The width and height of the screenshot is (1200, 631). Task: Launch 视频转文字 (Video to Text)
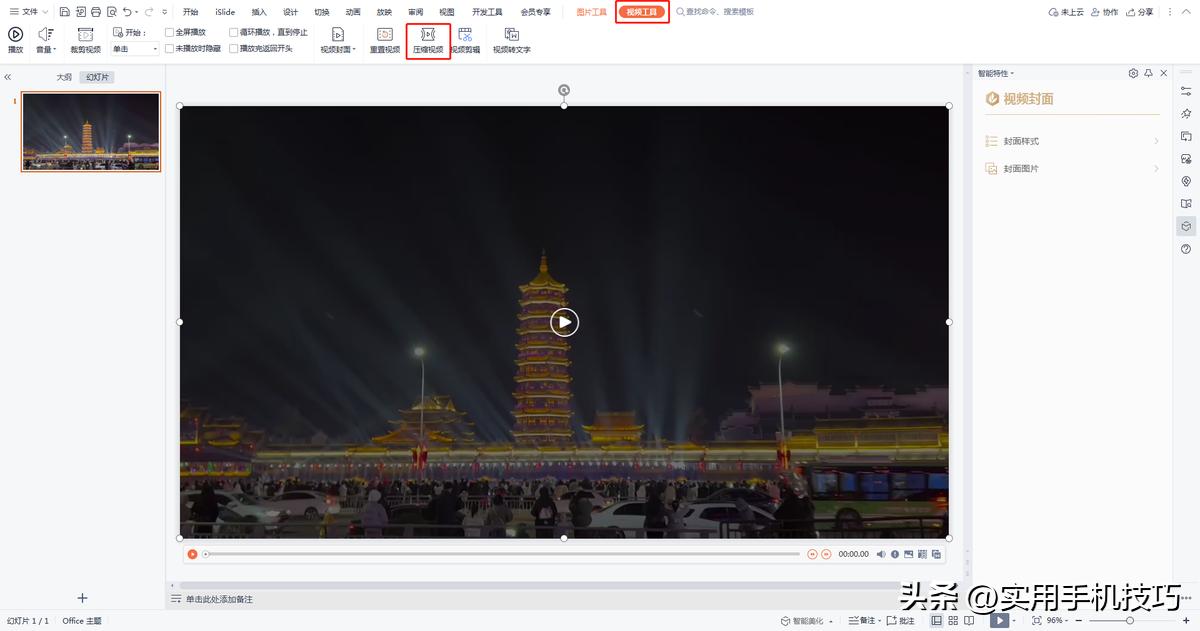coord(512,40)
